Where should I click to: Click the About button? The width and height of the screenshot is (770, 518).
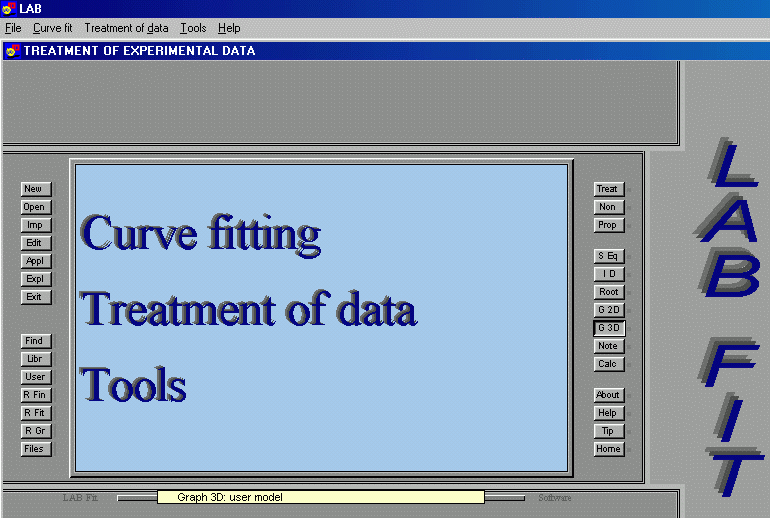pos(609,395)
